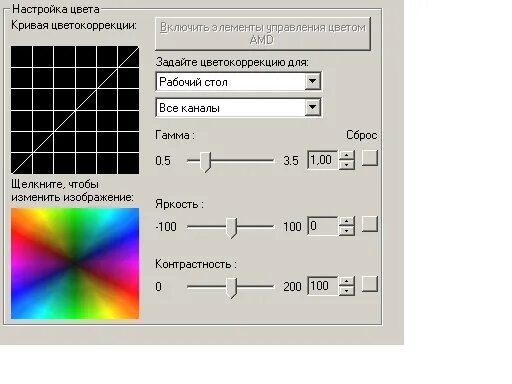
Task: Click the rainbow preview image to change it
Action: click(x=75, y=263)
